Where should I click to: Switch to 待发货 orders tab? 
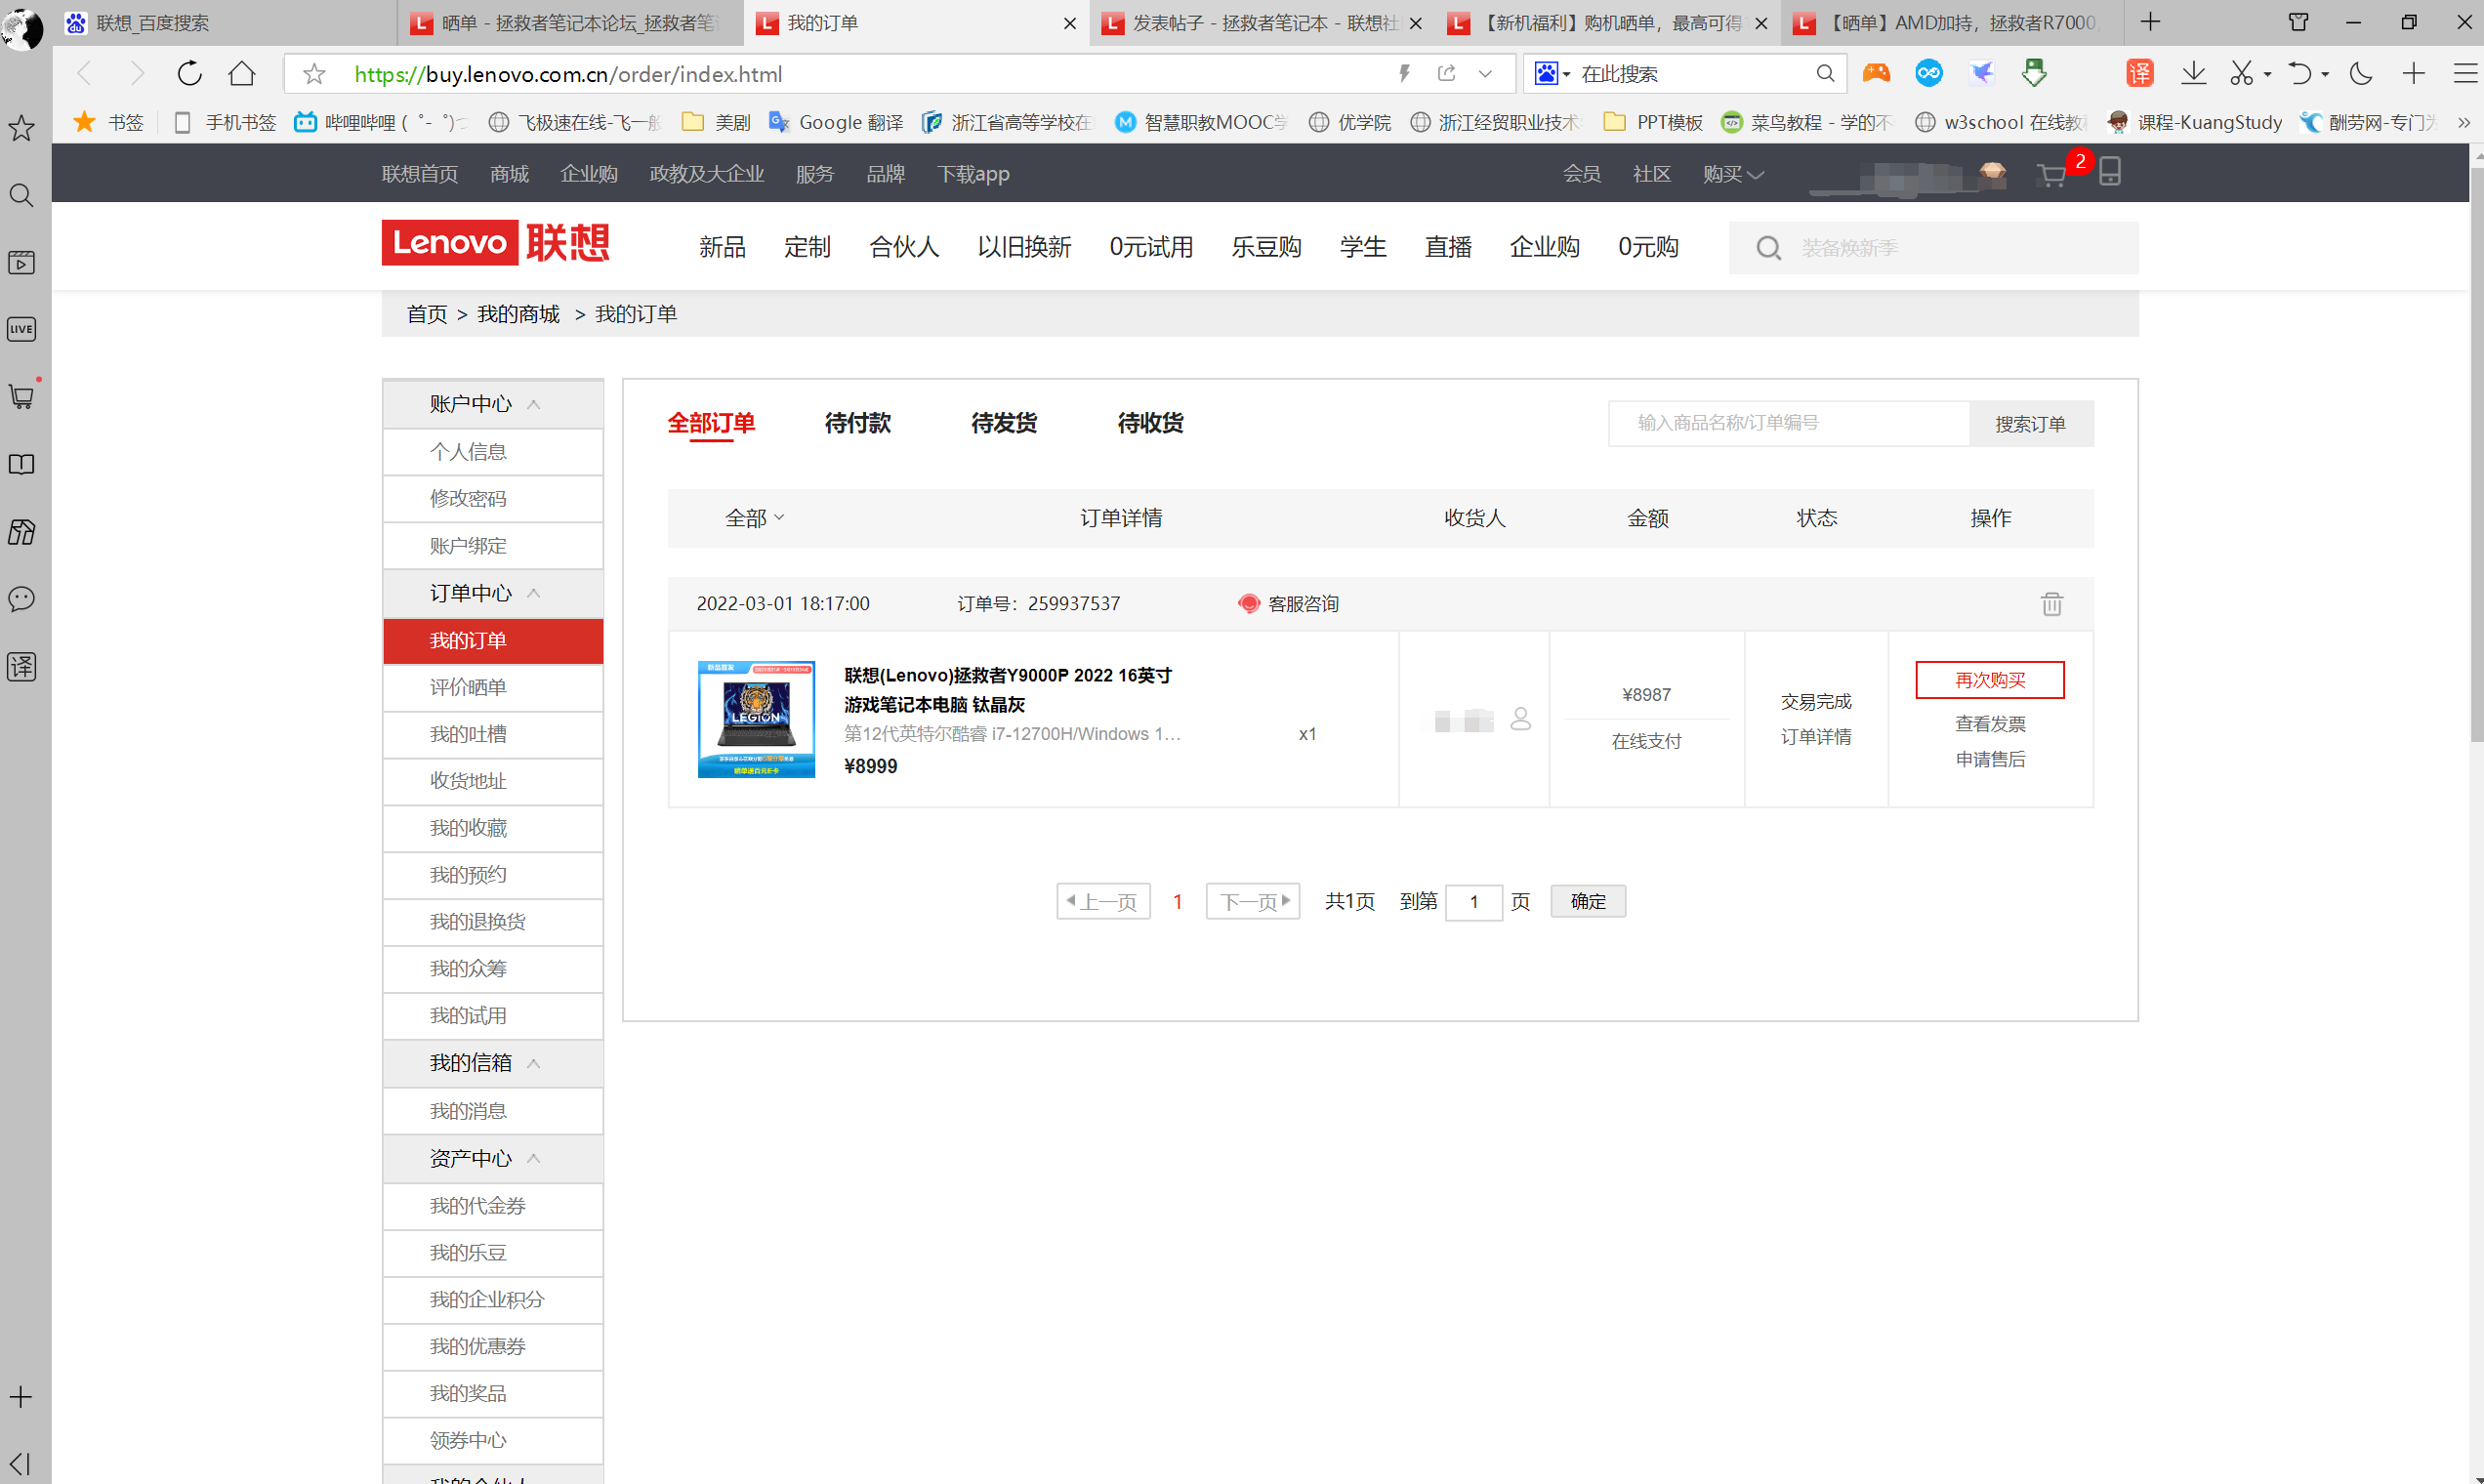[1003, 423]
